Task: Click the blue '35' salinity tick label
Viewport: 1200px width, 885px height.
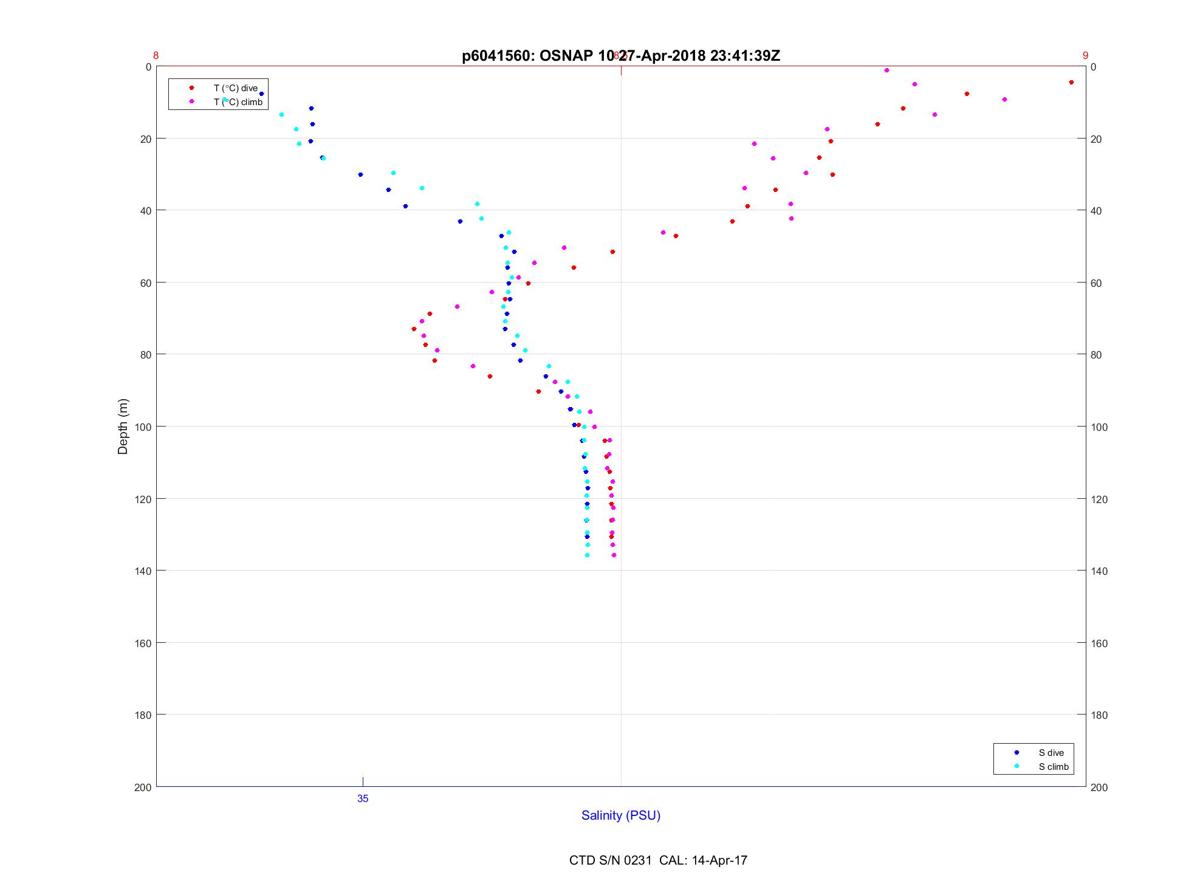Action: click(362, 798)
